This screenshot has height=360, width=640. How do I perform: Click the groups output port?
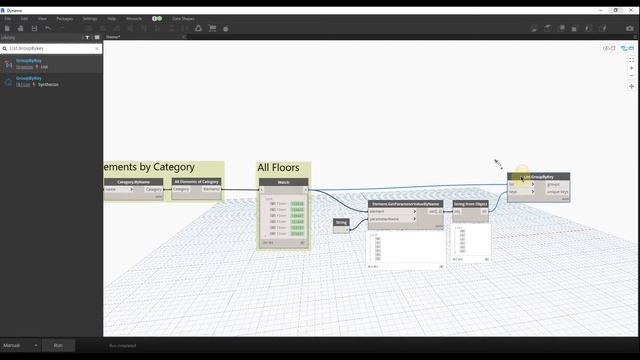558,184
